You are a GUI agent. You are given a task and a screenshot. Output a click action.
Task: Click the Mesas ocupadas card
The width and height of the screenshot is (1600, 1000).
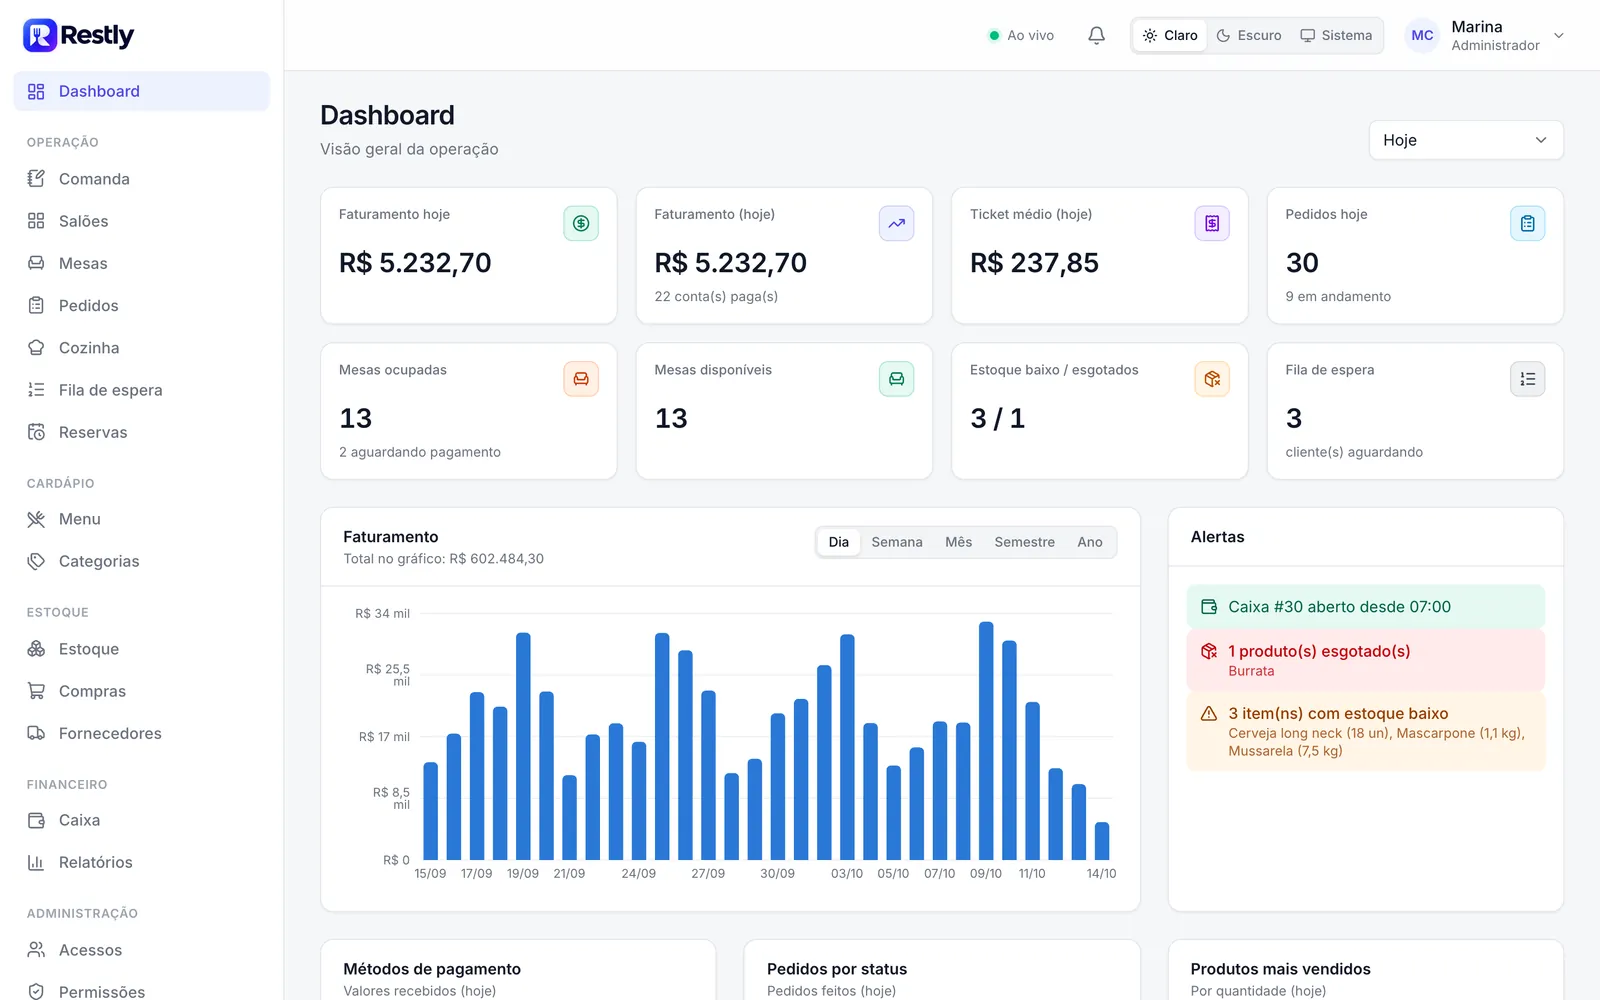[x=469, y=411]
